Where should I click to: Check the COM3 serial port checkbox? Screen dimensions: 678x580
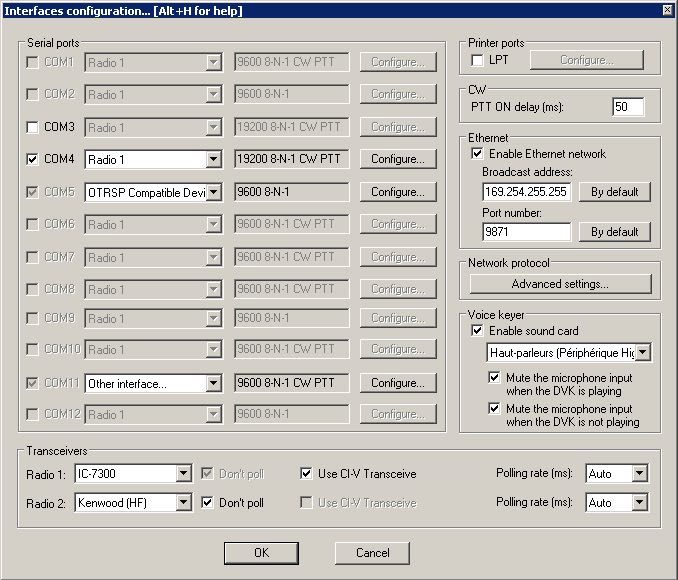[33, 127]
